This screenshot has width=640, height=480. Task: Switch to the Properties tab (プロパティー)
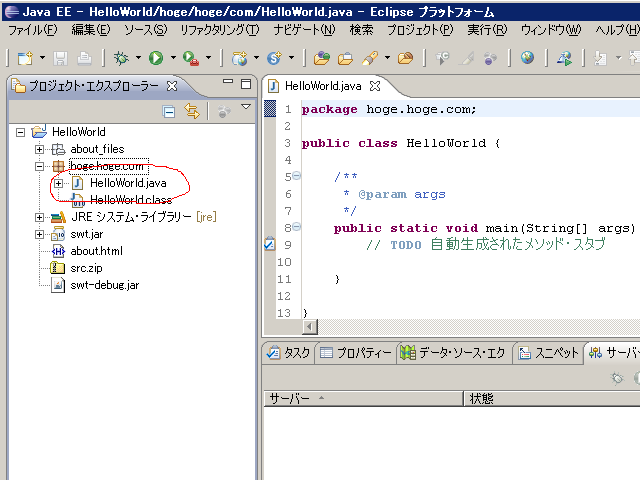(356, 352)
